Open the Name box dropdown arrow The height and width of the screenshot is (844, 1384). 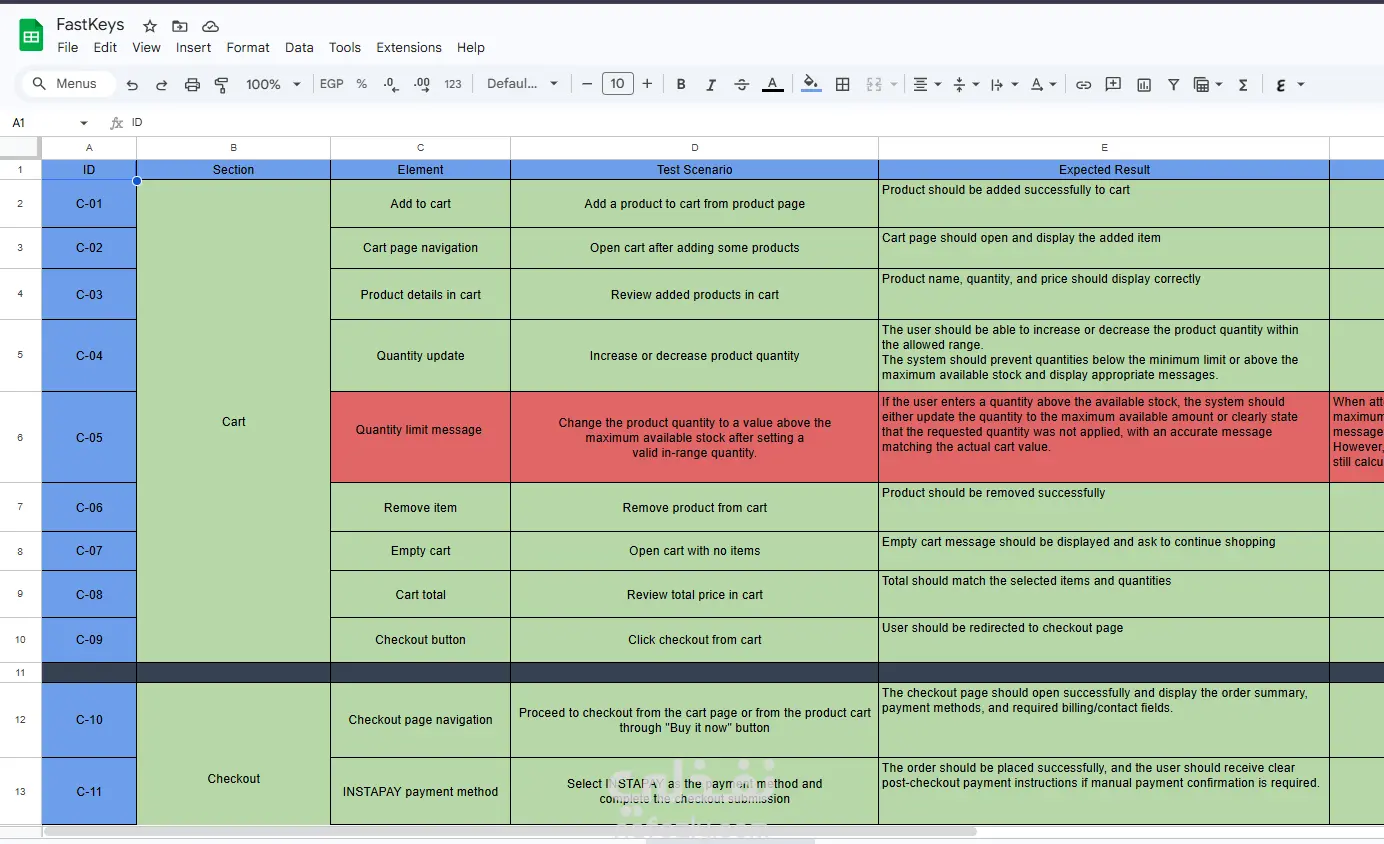click(x=84, y=123)
